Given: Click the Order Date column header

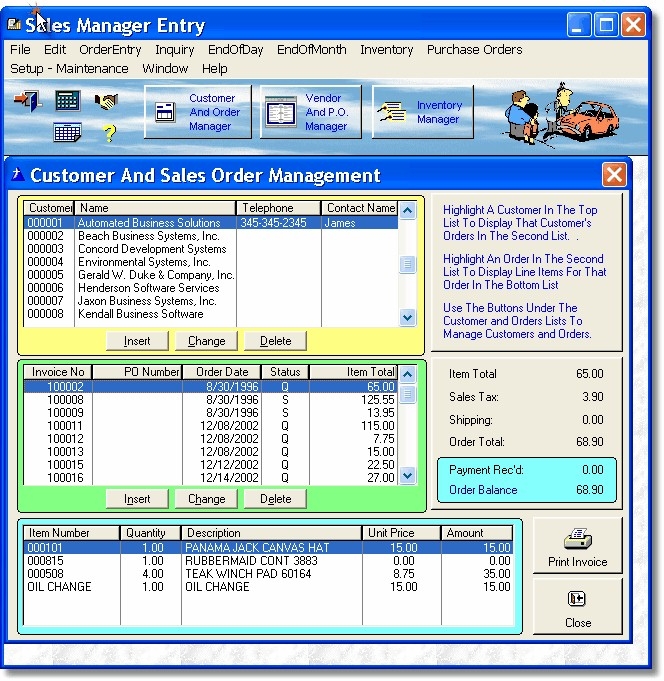Looking at the screenshot, I should [222, 372].
